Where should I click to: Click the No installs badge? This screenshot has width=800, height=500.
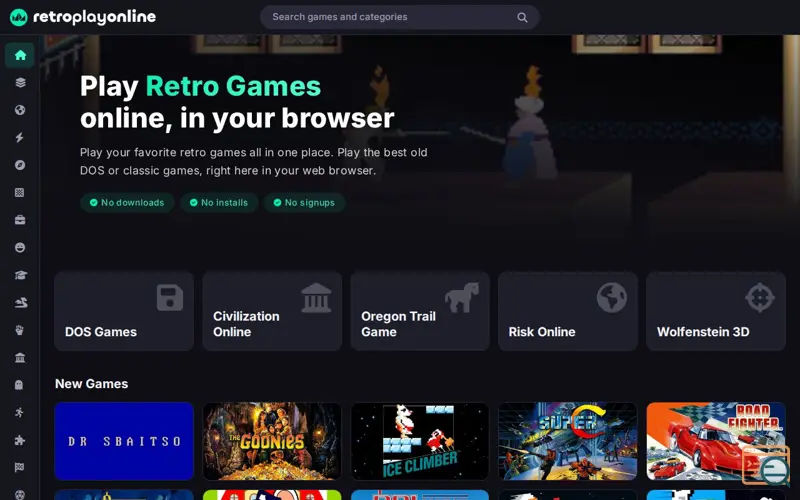click(x=219, y=203)
